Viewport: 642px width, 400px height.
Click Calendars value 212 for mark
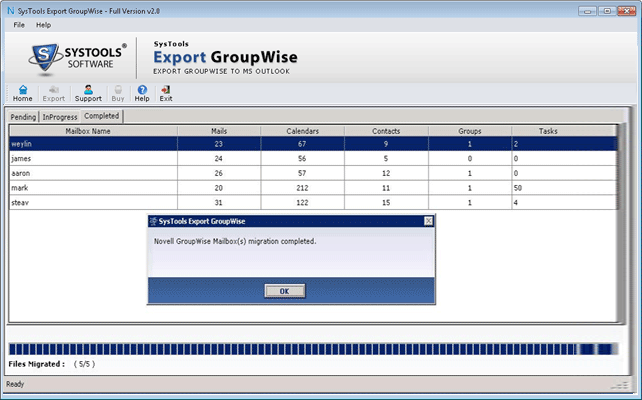(x=302, y=188)
